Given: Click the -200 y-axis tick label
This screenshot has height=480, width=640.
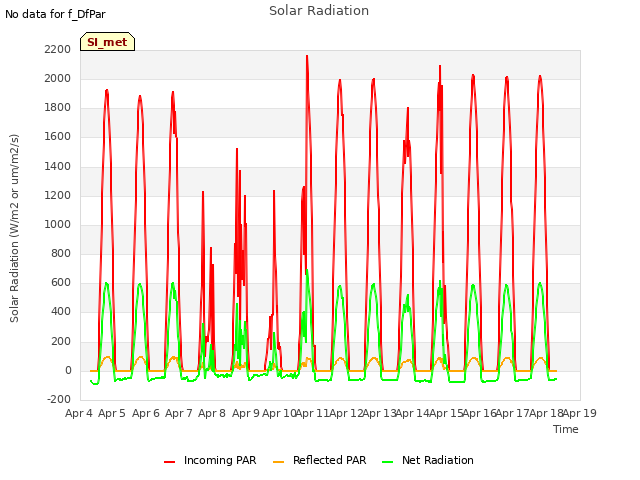Looking at the screenshot, I should (59, 399).
